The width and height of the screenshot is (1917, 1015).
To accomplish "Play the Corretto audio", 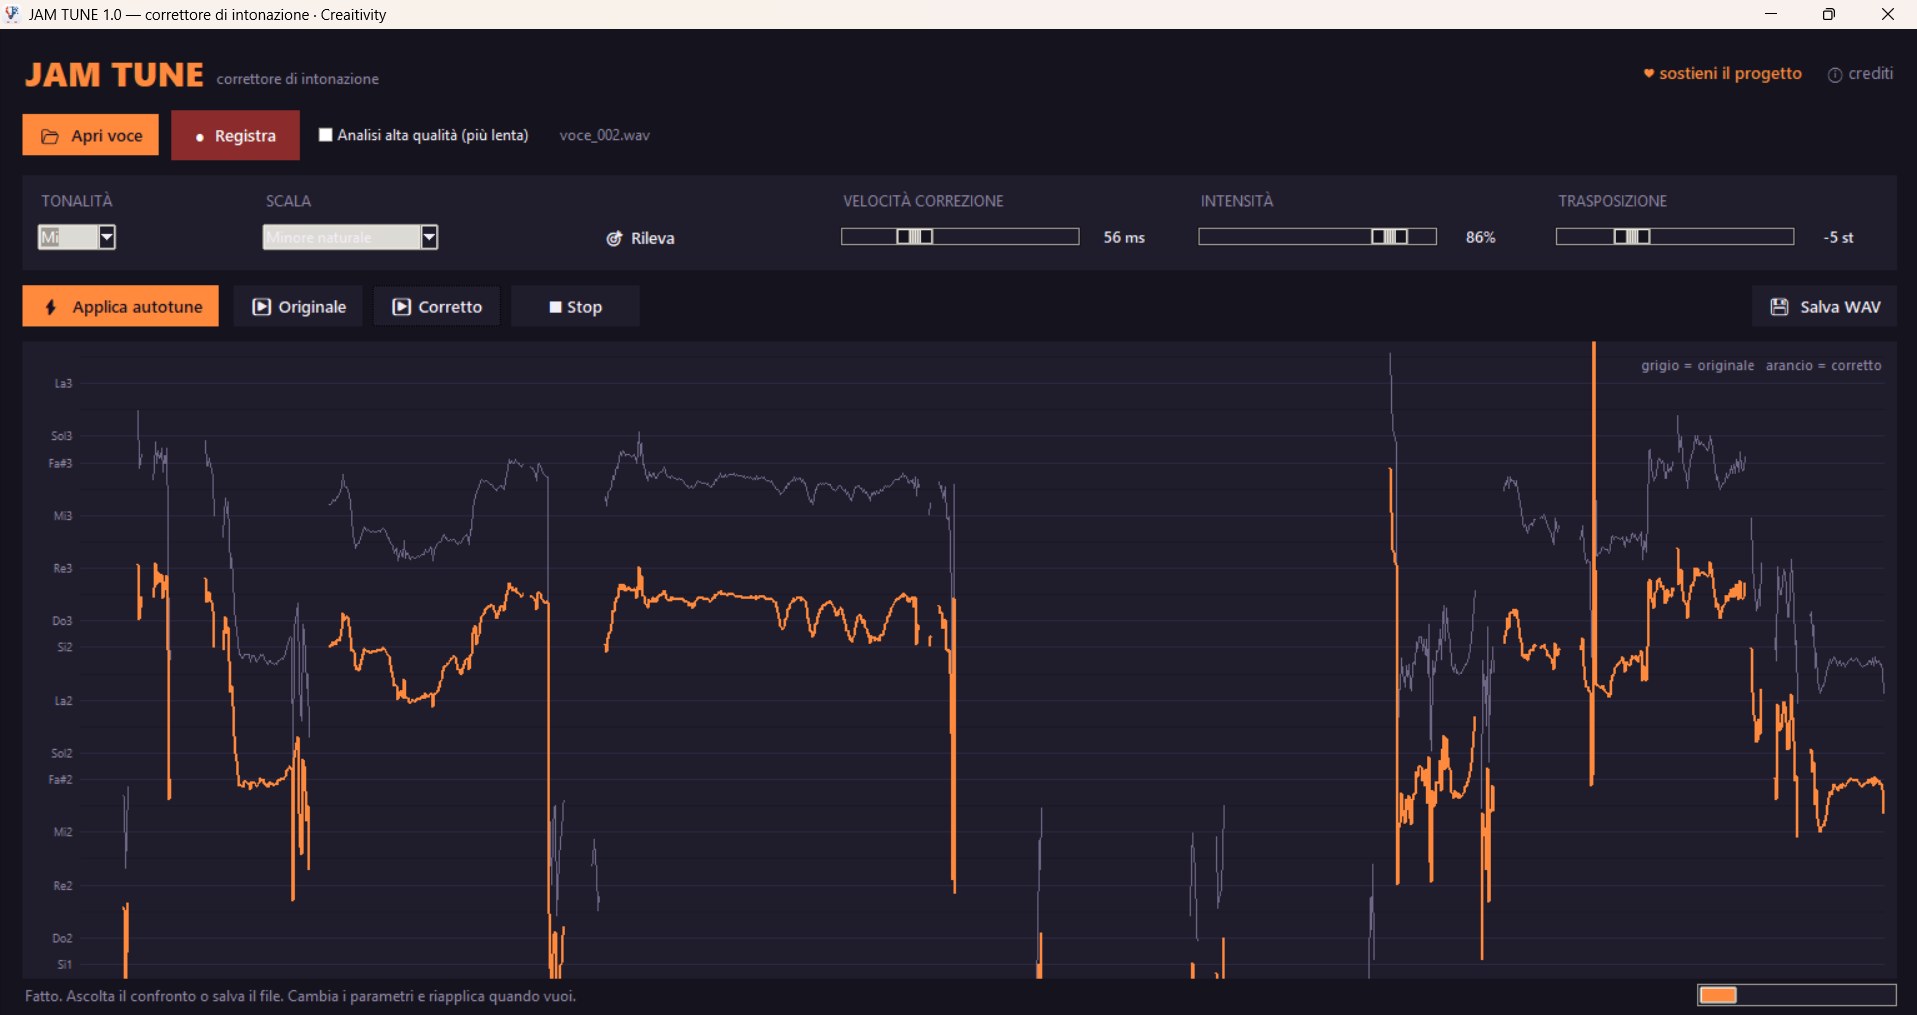I will tap(436, 306).
